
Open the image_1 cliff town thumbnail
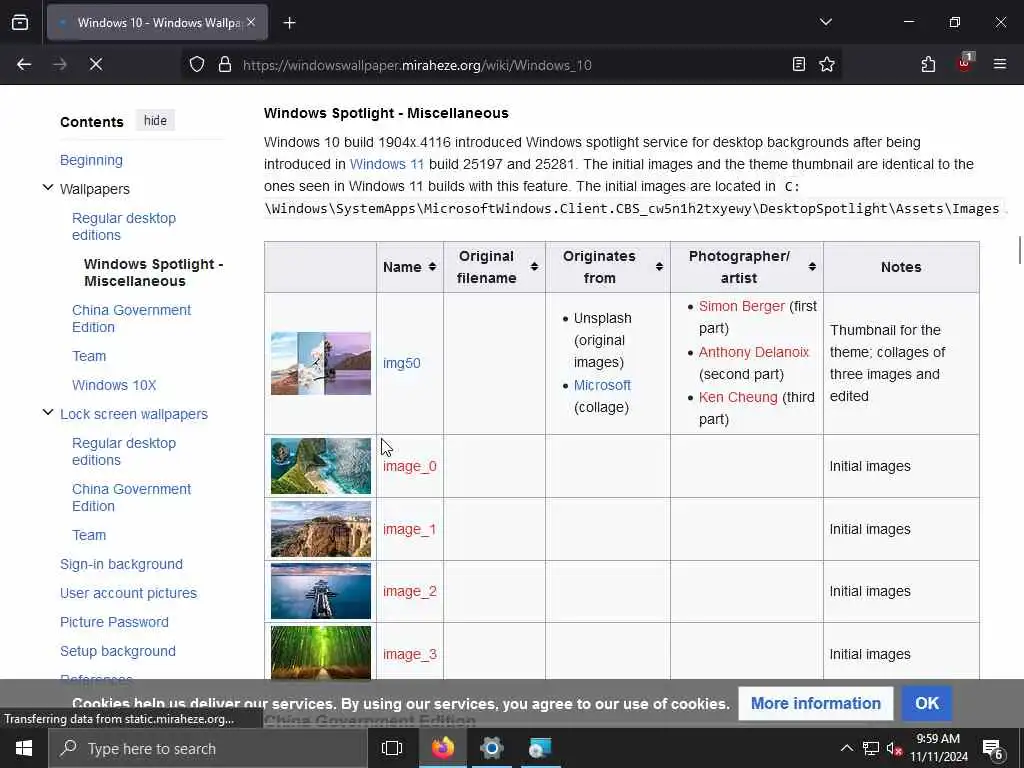[321, 529]
